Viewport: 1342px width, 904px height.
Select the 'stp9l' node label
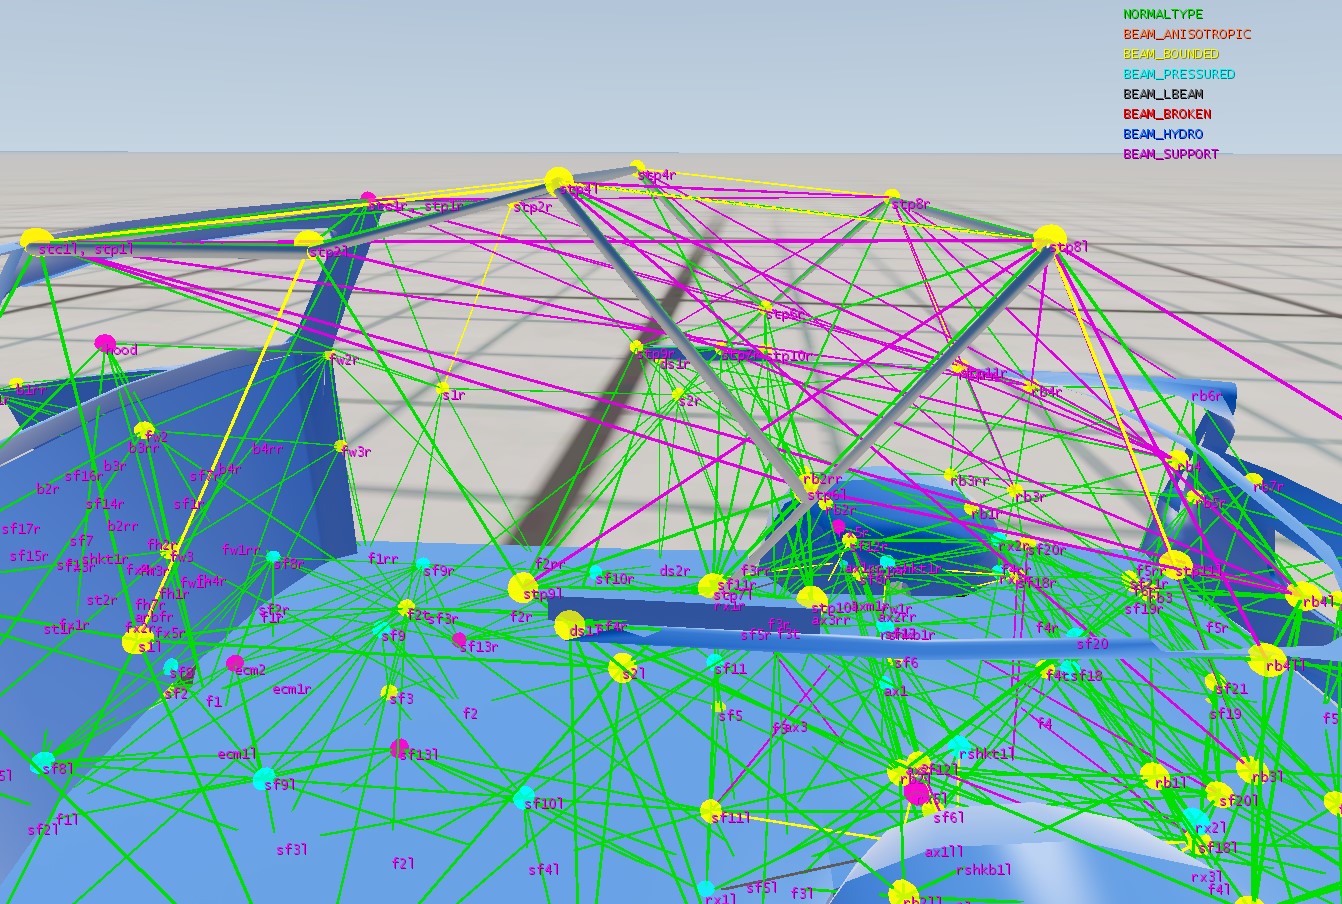coord(542,595)
